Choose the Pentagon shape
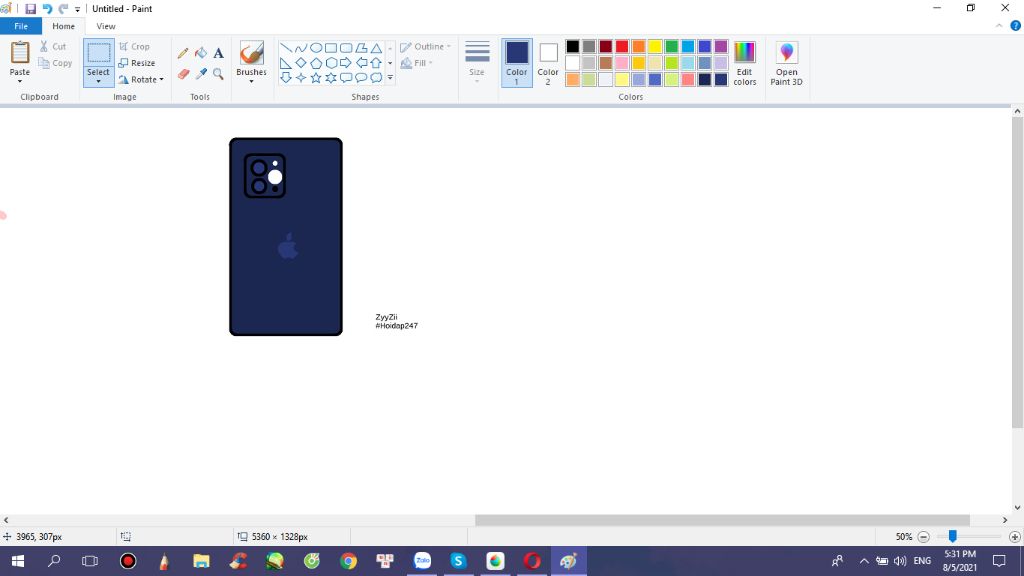1024x576 pixels. 315,63
